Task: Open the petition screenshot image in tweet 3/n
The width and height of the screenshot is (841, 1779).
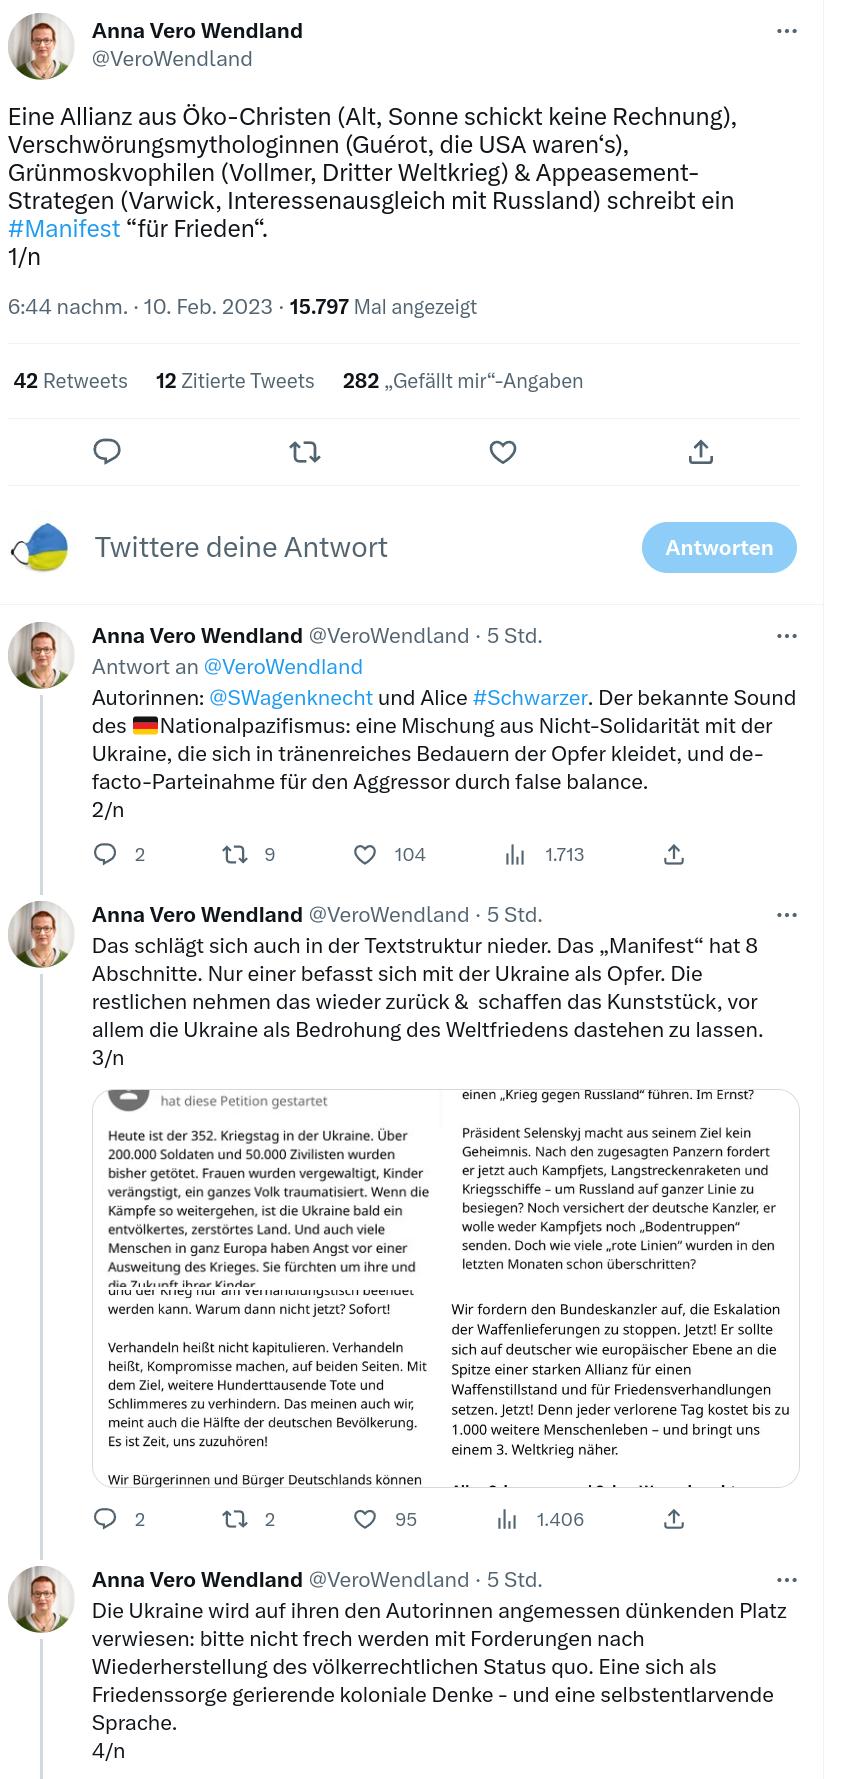Action: (x=445, y=1285)
